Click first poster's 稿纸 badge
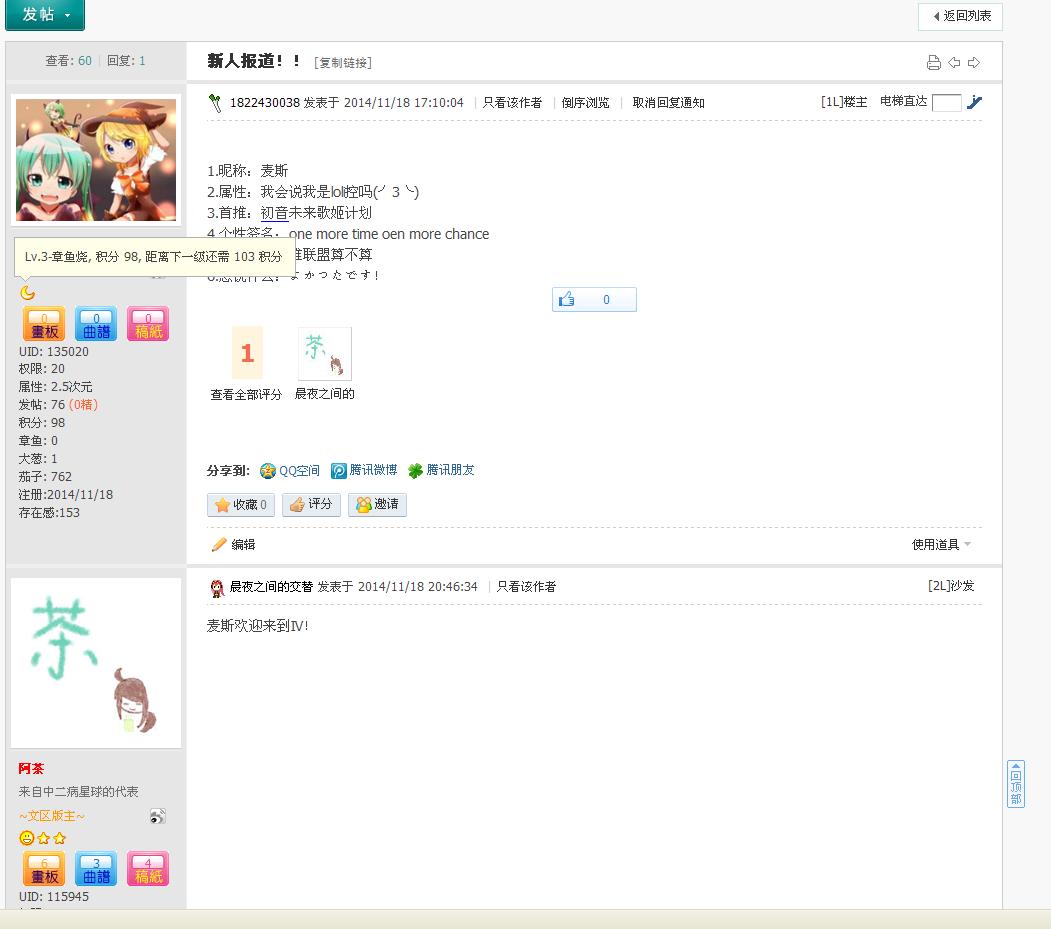 tap(148, 324)
